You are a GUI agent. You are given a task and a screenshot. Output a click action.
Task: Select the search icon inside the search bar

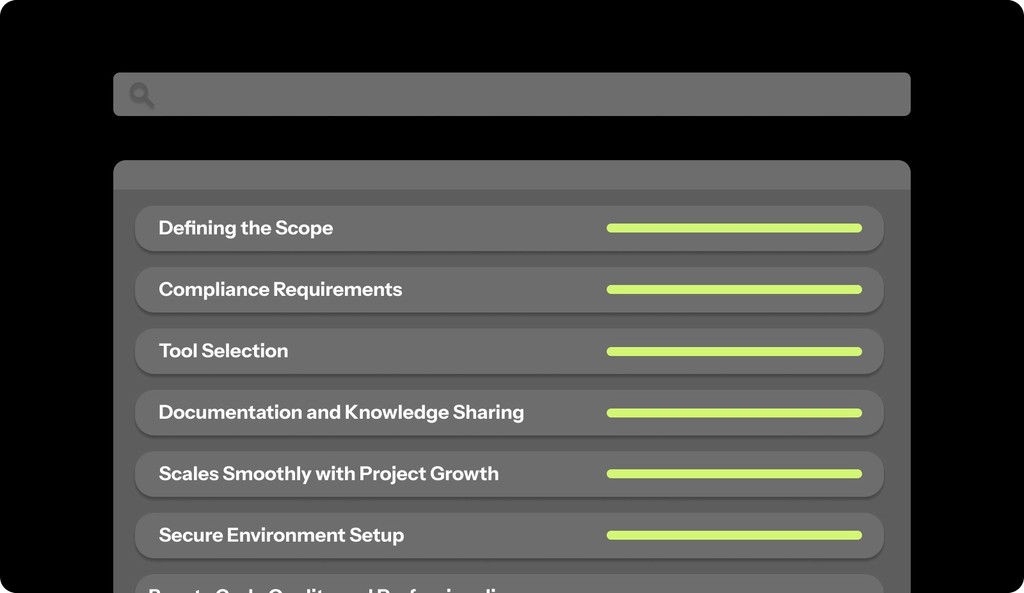(141, 95)
